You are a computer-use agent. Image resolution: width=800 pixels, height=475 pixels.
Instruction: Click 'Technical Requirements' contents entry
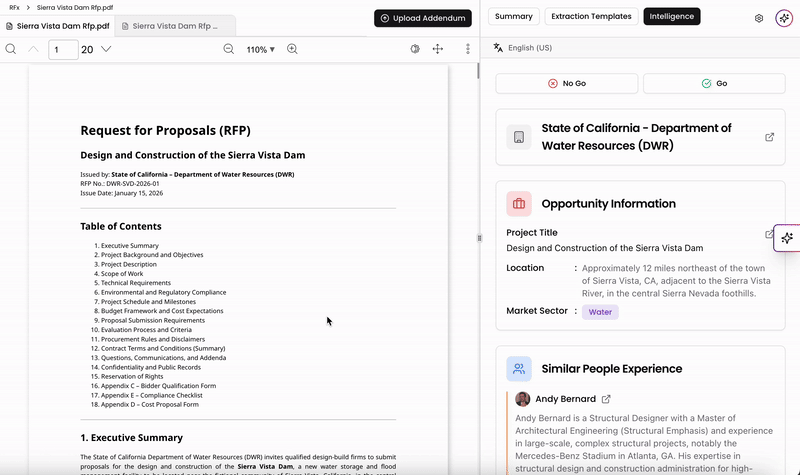tap(136, 283)
